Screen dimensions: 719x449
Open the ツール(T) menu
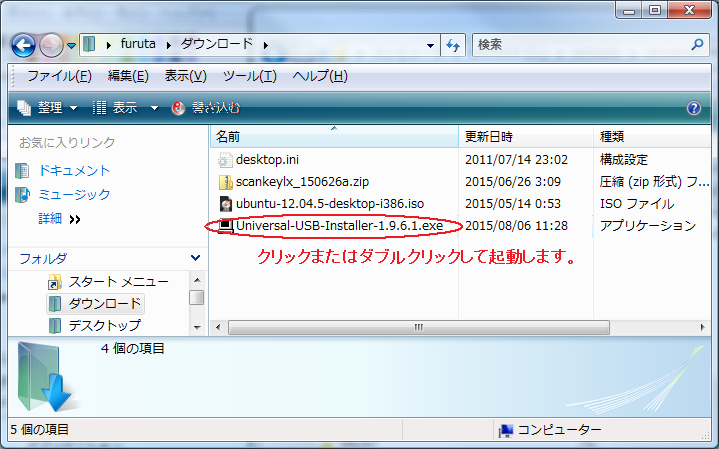[x=250, y=76]
